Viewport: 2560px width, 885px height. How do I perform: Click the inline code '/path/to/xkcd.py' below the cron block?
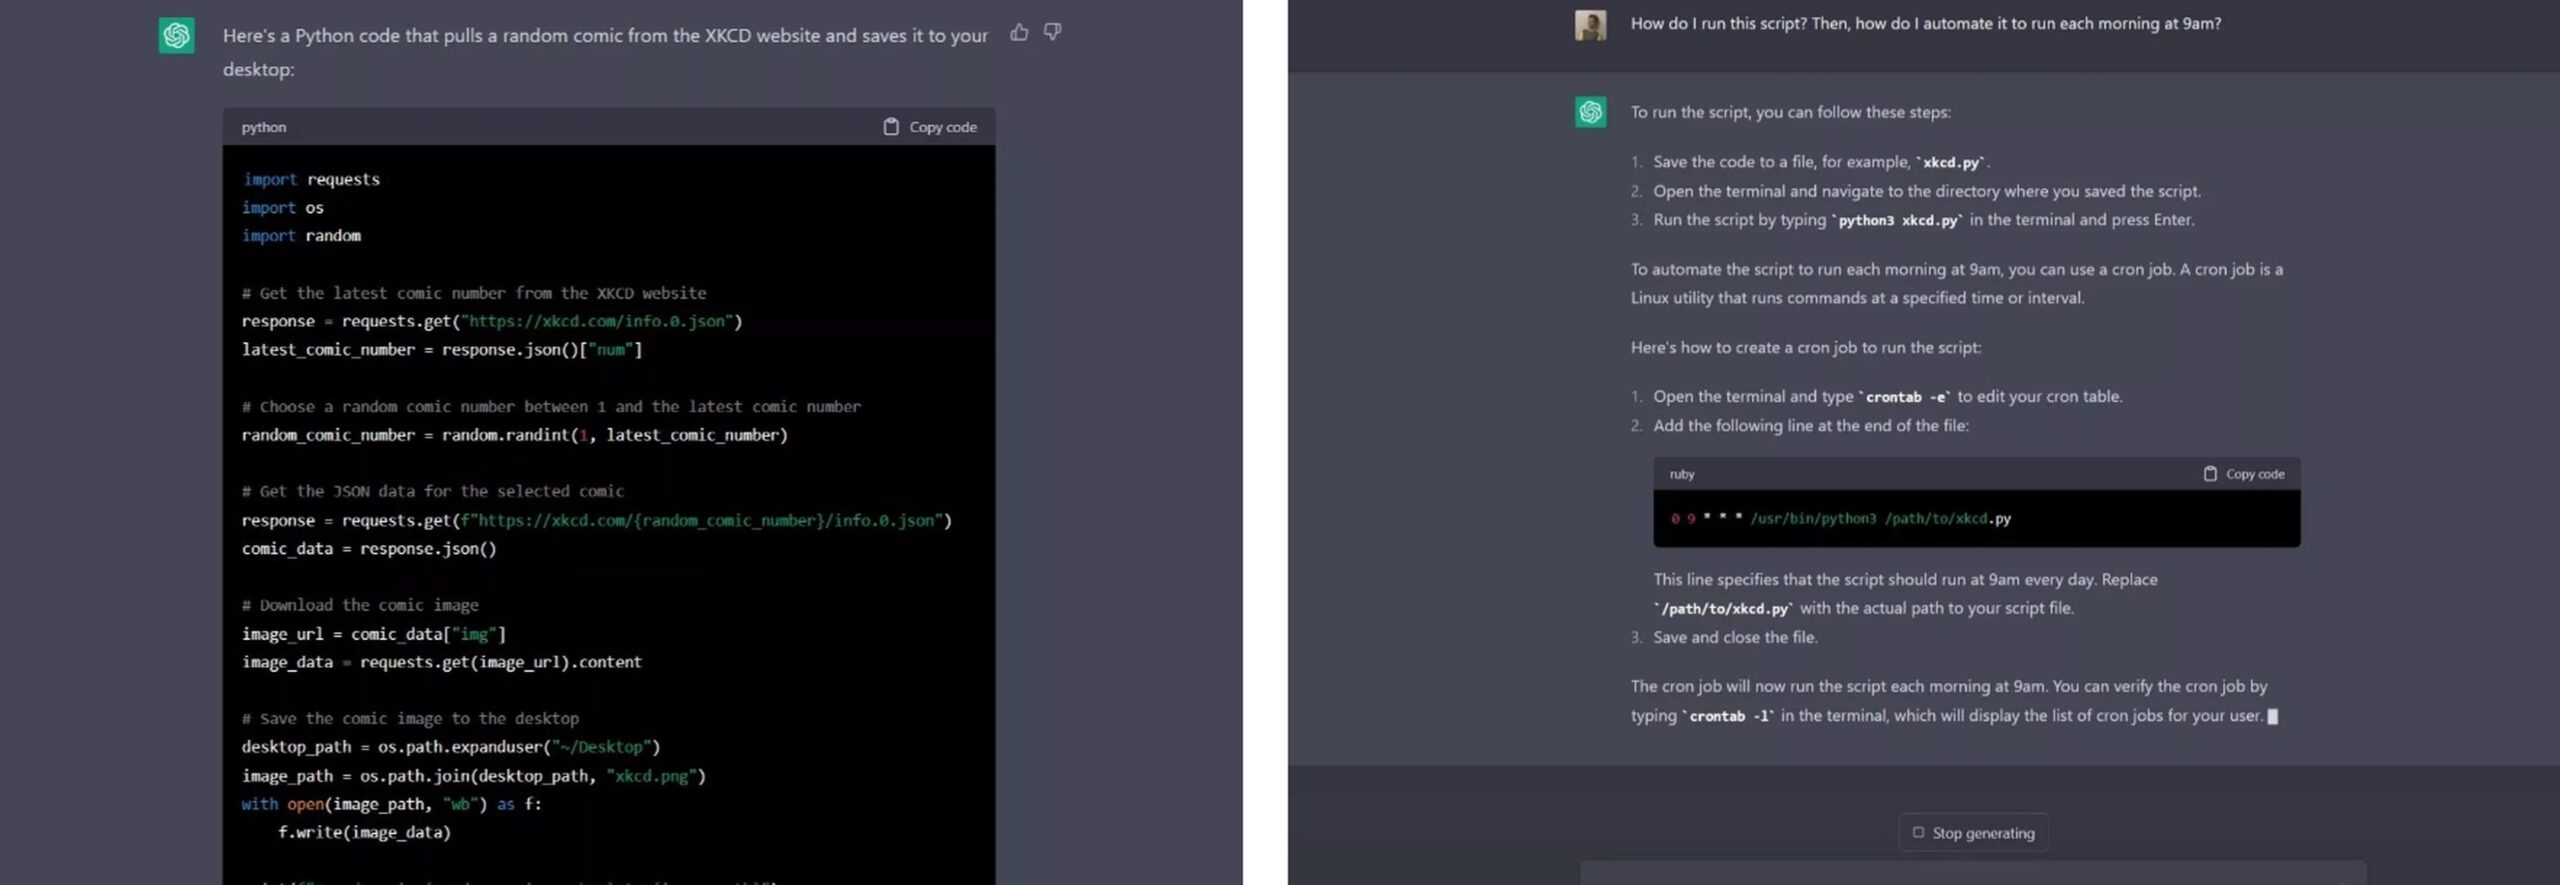pos(1725,608)
